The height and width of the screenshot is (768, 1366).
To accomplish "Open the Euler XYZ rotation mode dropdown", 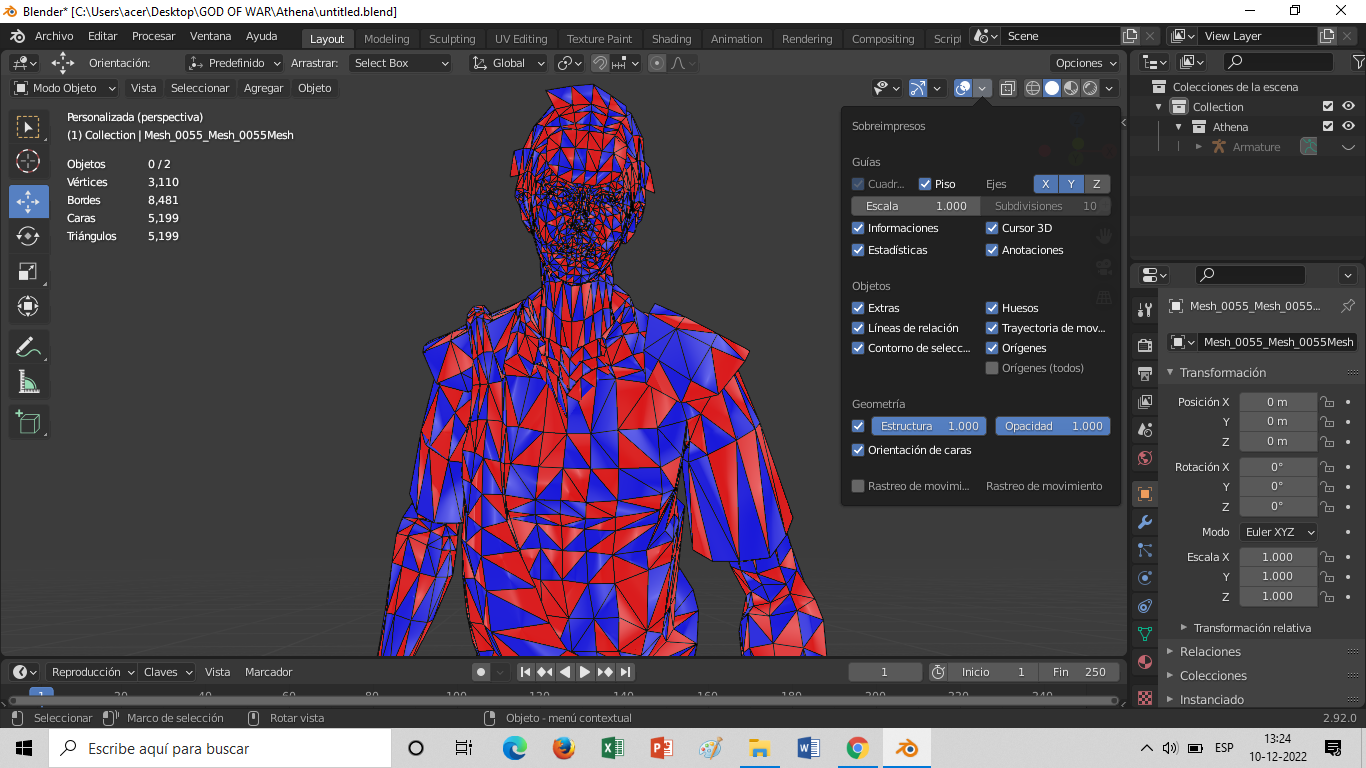I will point(1278,532).
